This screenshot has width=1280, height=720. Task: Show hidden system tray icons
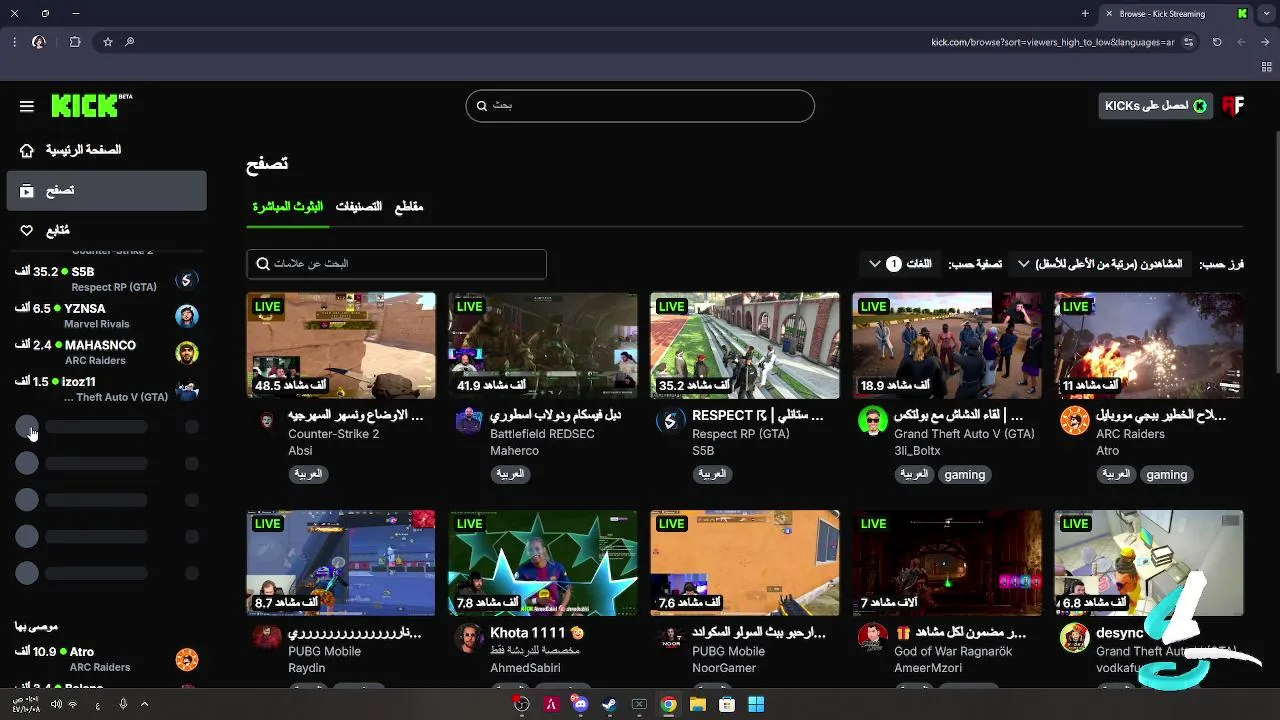point(144,704)
